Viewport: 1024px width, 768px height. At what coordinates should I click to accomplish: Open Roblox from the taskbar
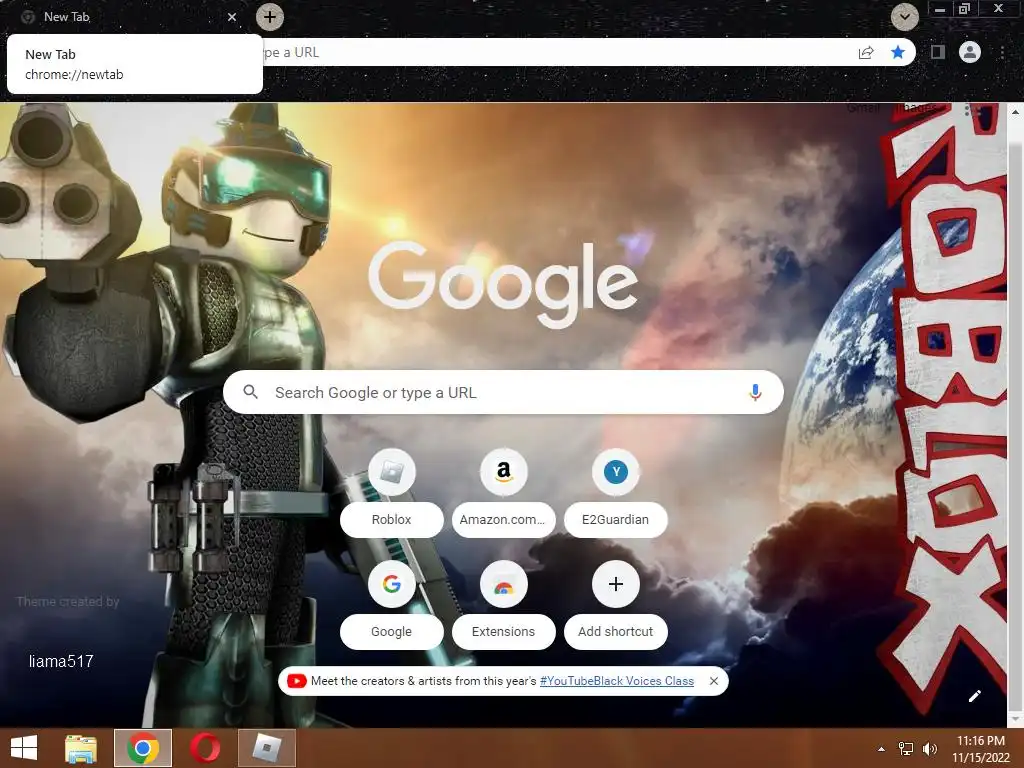tap(266, 748)
